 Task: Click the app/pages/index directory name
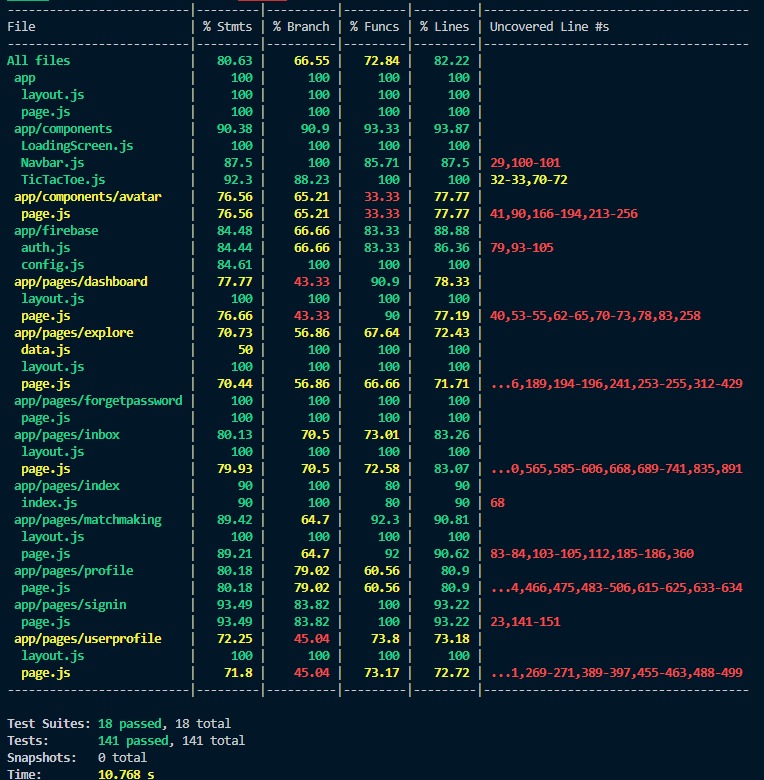point(67,486)
